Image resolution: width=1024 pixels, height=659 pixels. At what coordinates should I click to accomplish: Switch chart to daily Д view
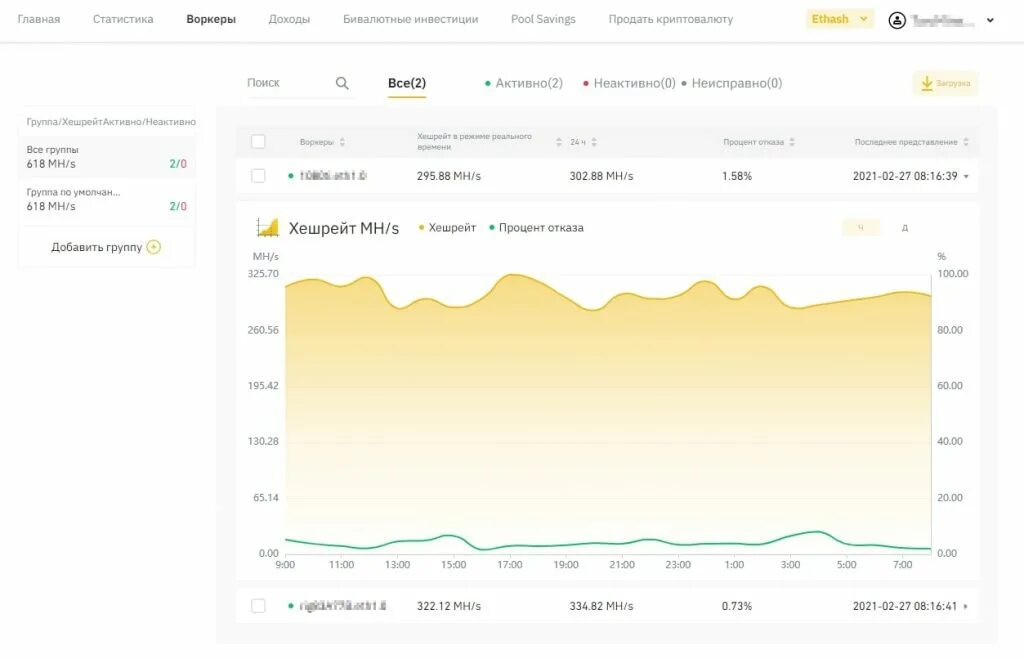pos(904,227)
